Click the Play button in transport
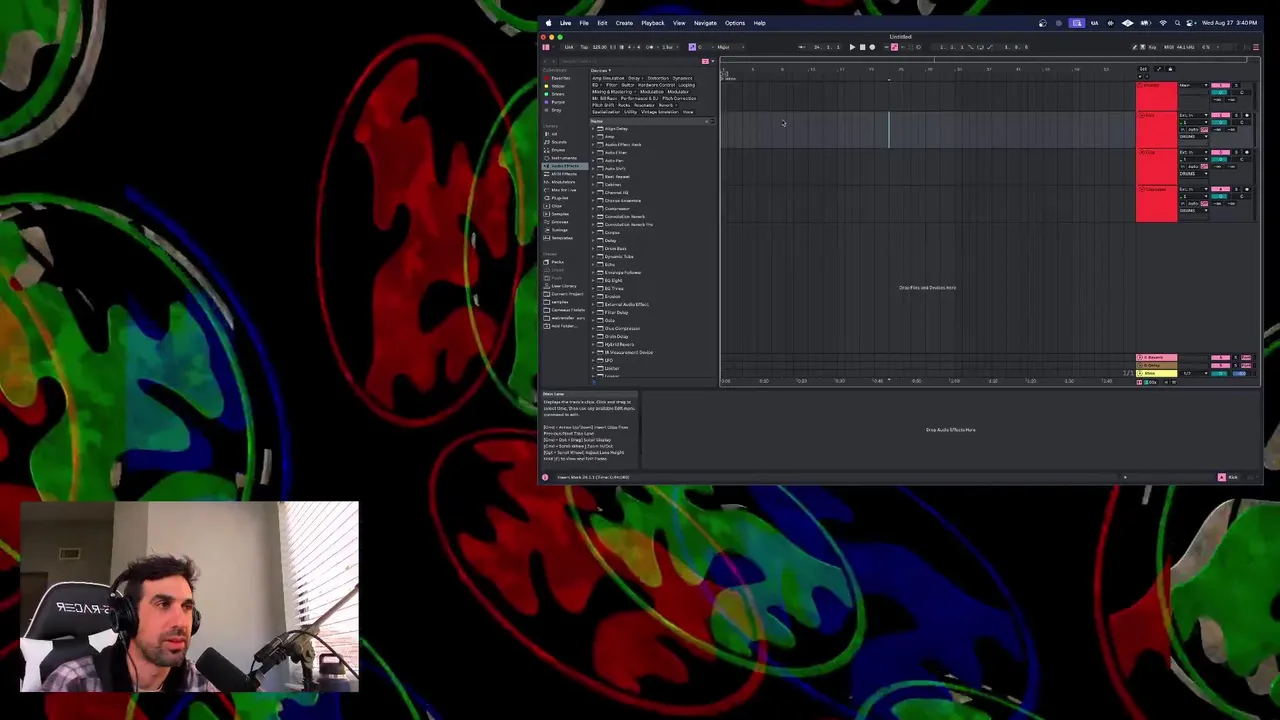 [852, 47]
